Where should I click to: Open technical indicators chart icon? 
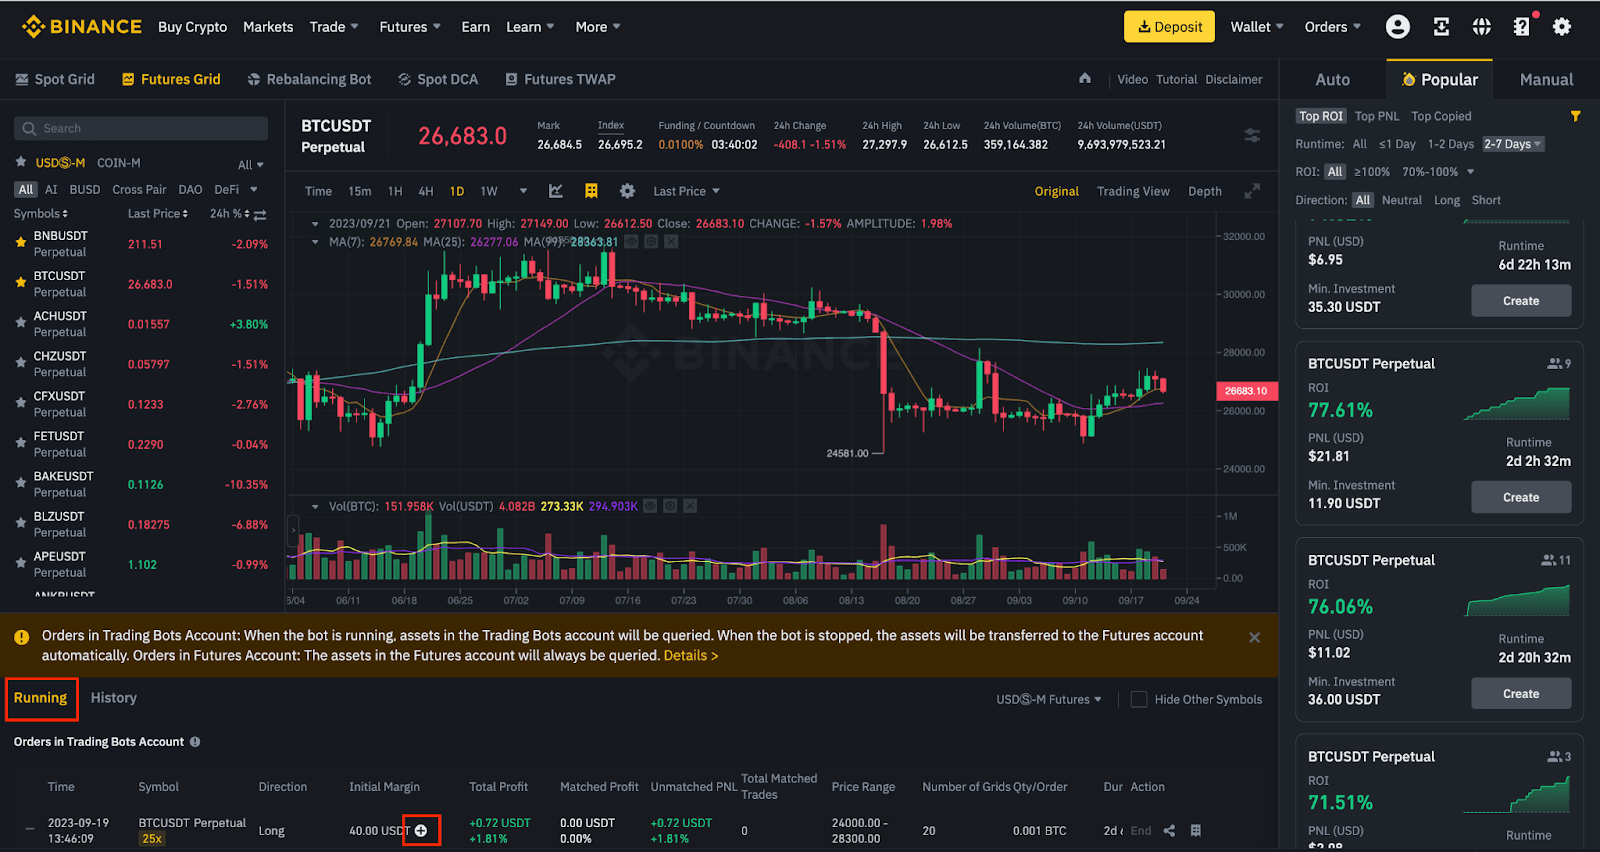click(556, 191)
